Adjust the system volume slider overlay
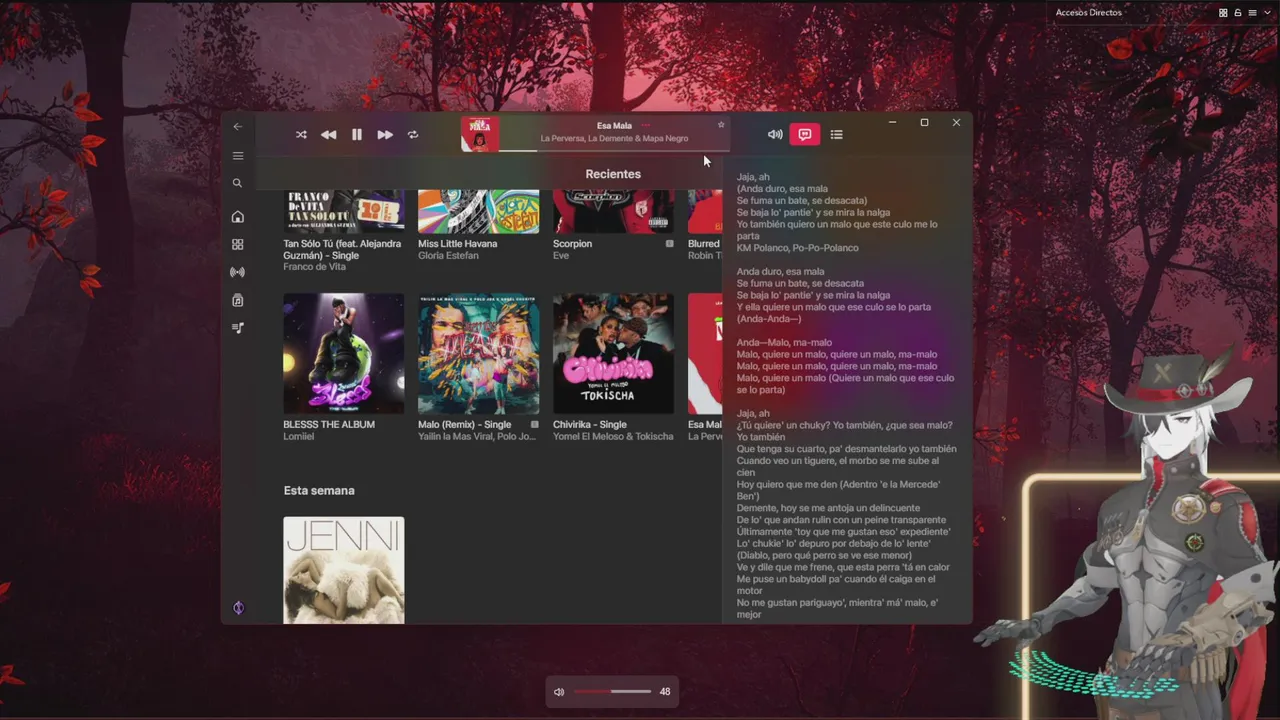 (612, 692)
